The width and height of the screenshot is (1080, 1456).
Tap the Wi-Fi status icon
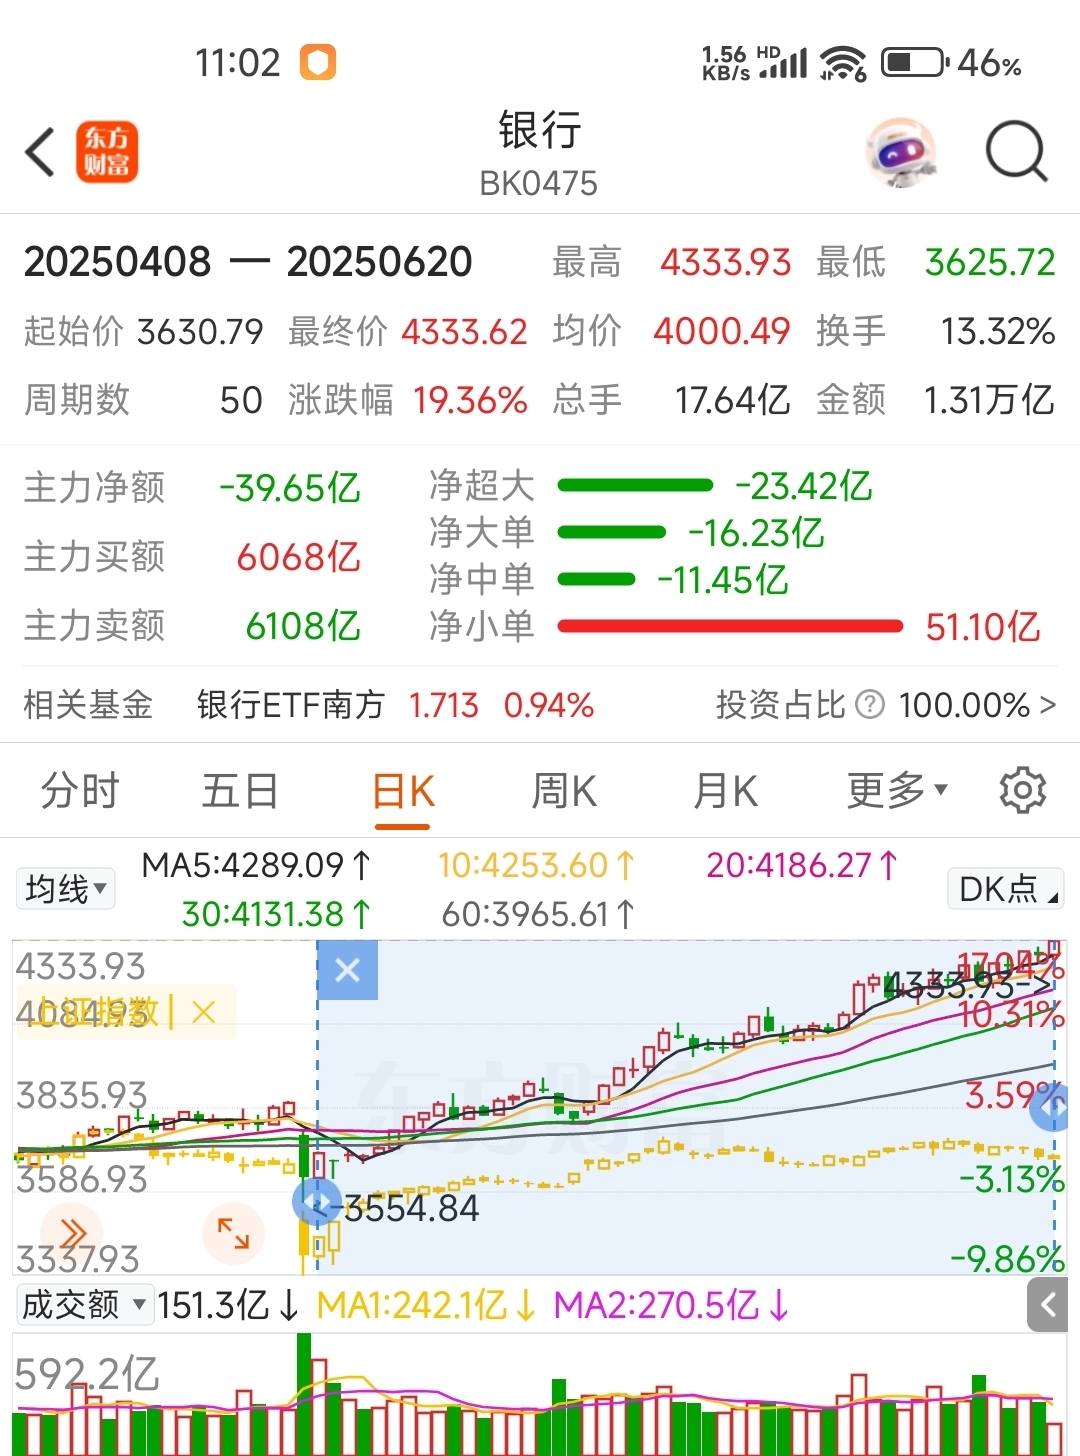pyautogui.click(x=843, y=63)
